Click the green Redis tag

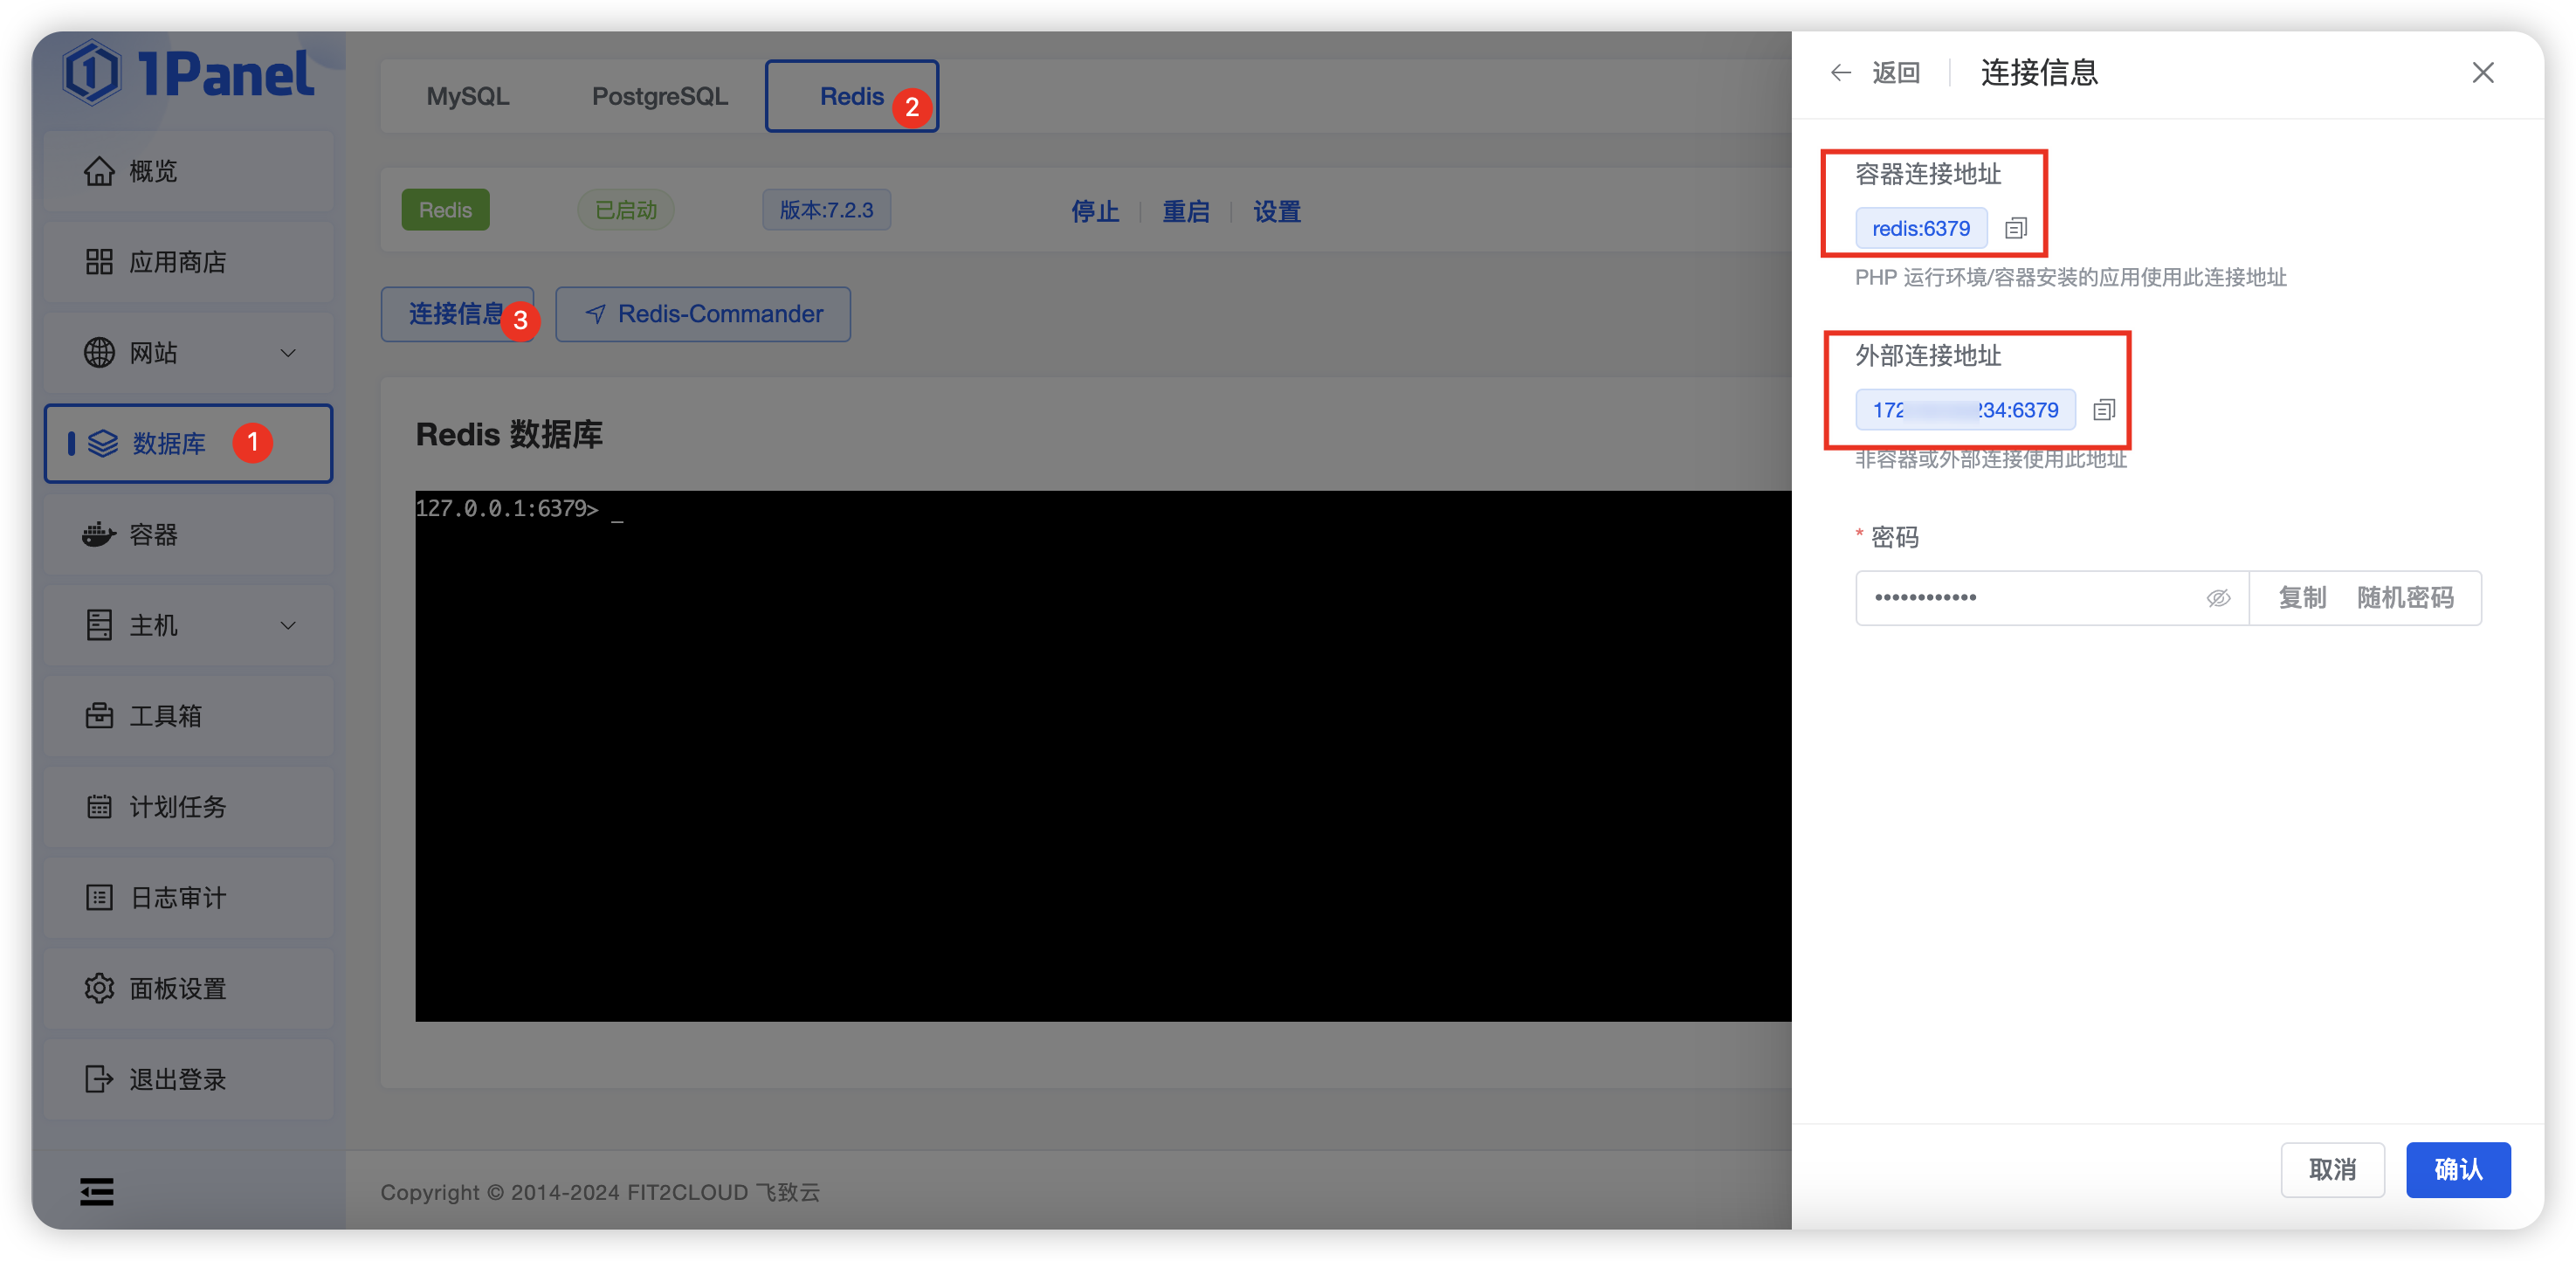[x=445, y=210]
